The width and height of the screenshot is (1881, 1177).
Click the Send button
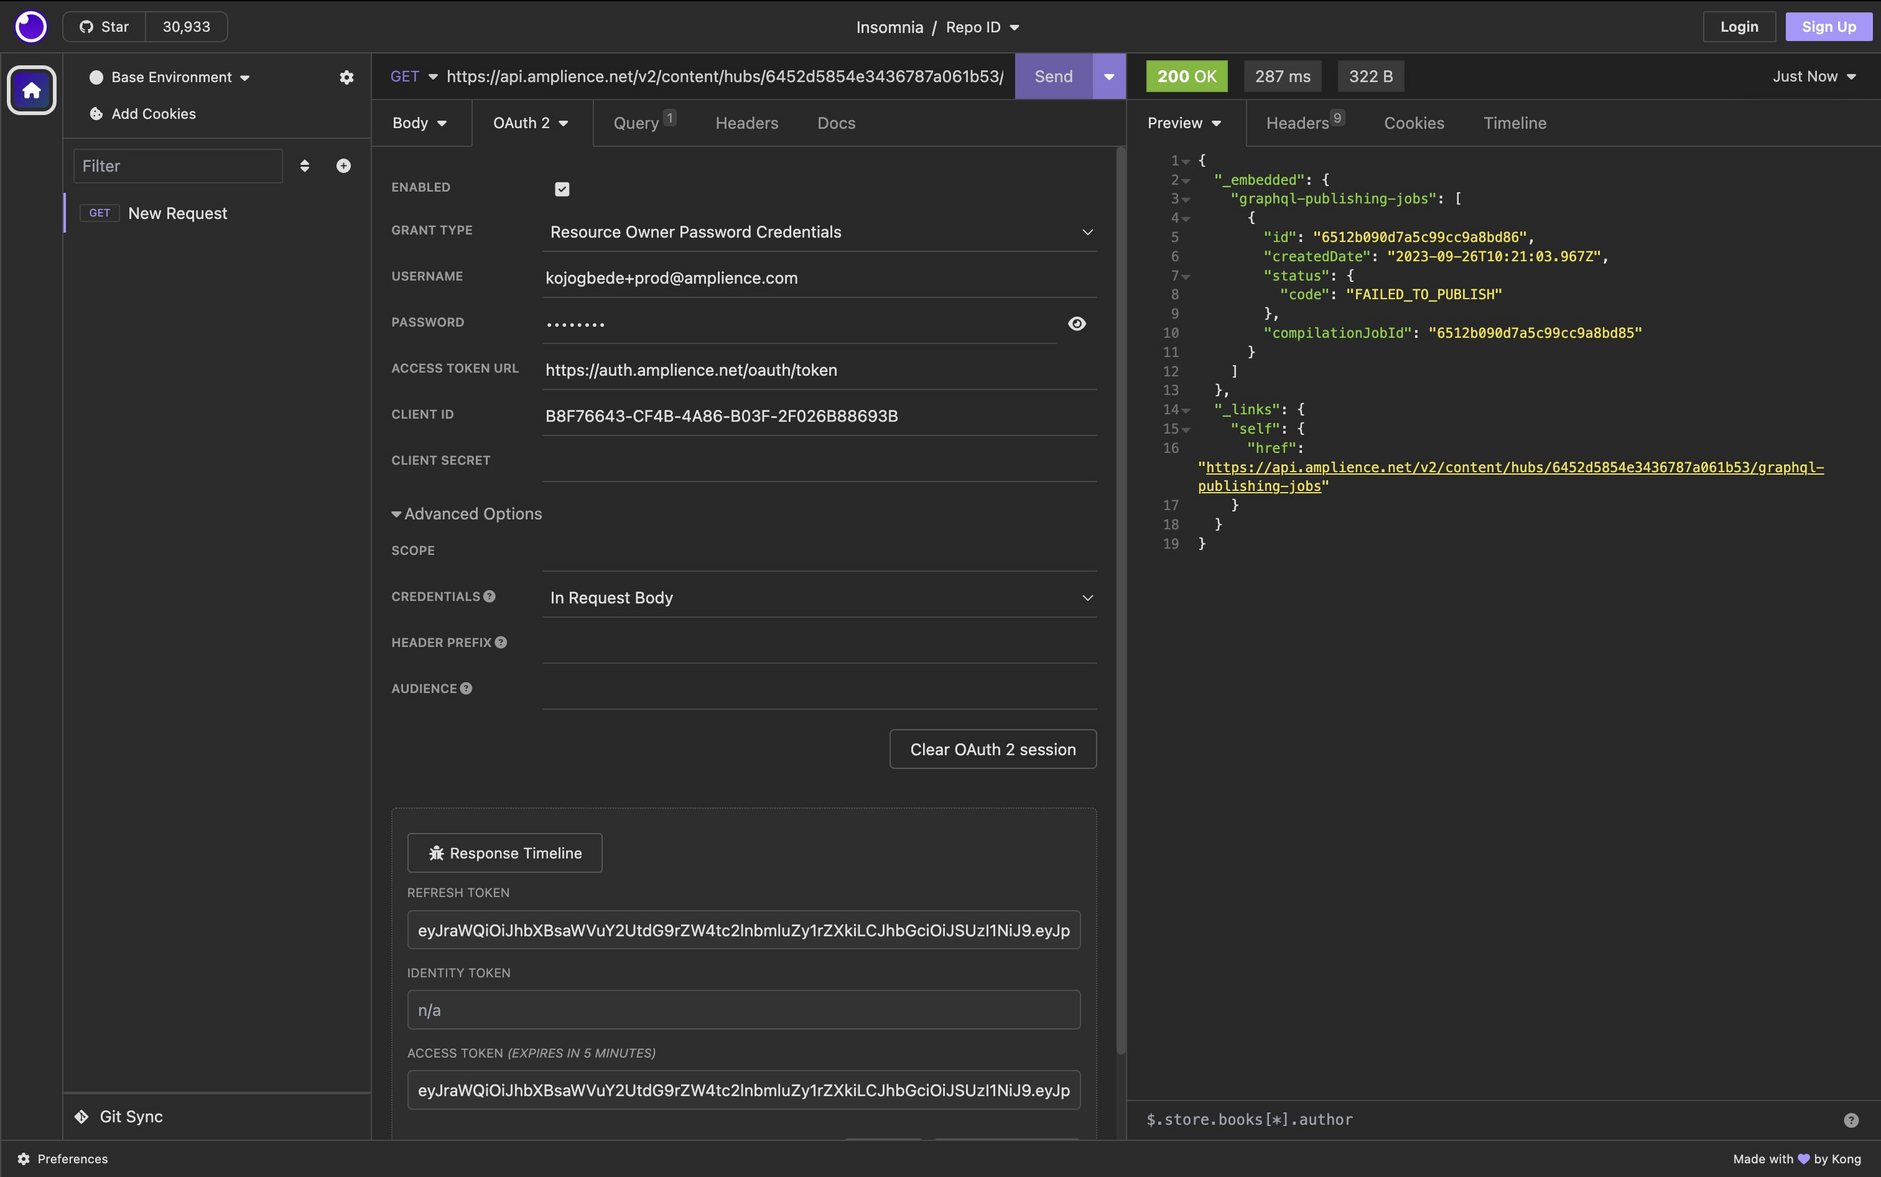coord(1054,77)
